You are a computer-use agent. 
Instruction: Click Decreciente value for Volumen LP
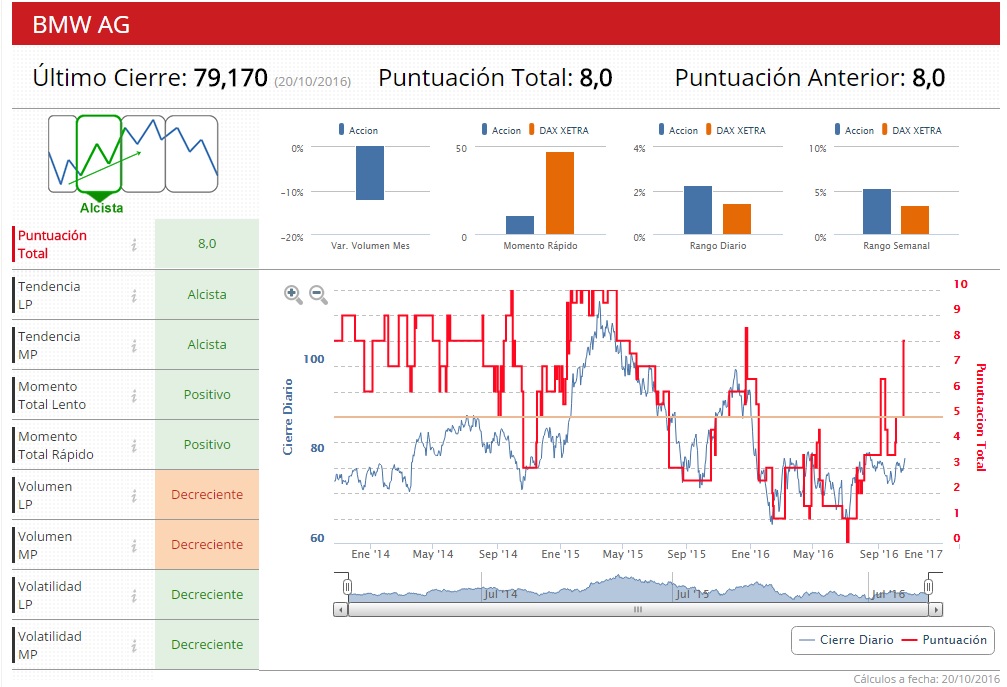(x=207, y=495)
